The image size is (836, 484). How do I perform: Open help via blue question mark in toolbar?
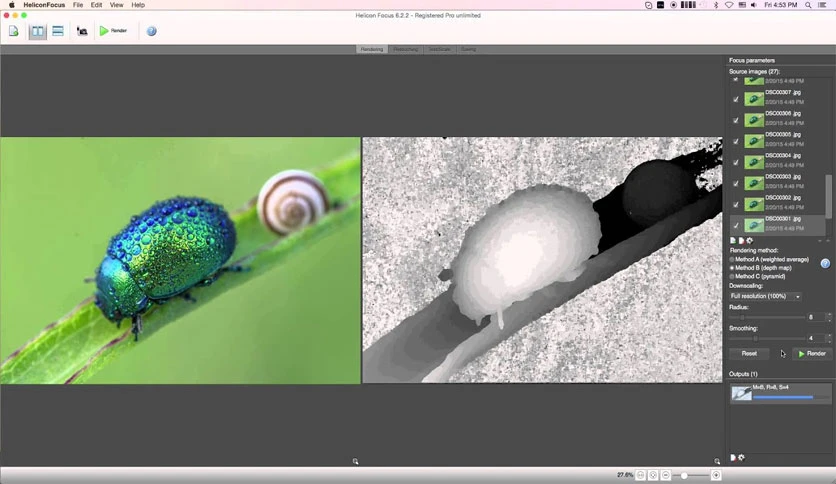(x=151, y=31)
